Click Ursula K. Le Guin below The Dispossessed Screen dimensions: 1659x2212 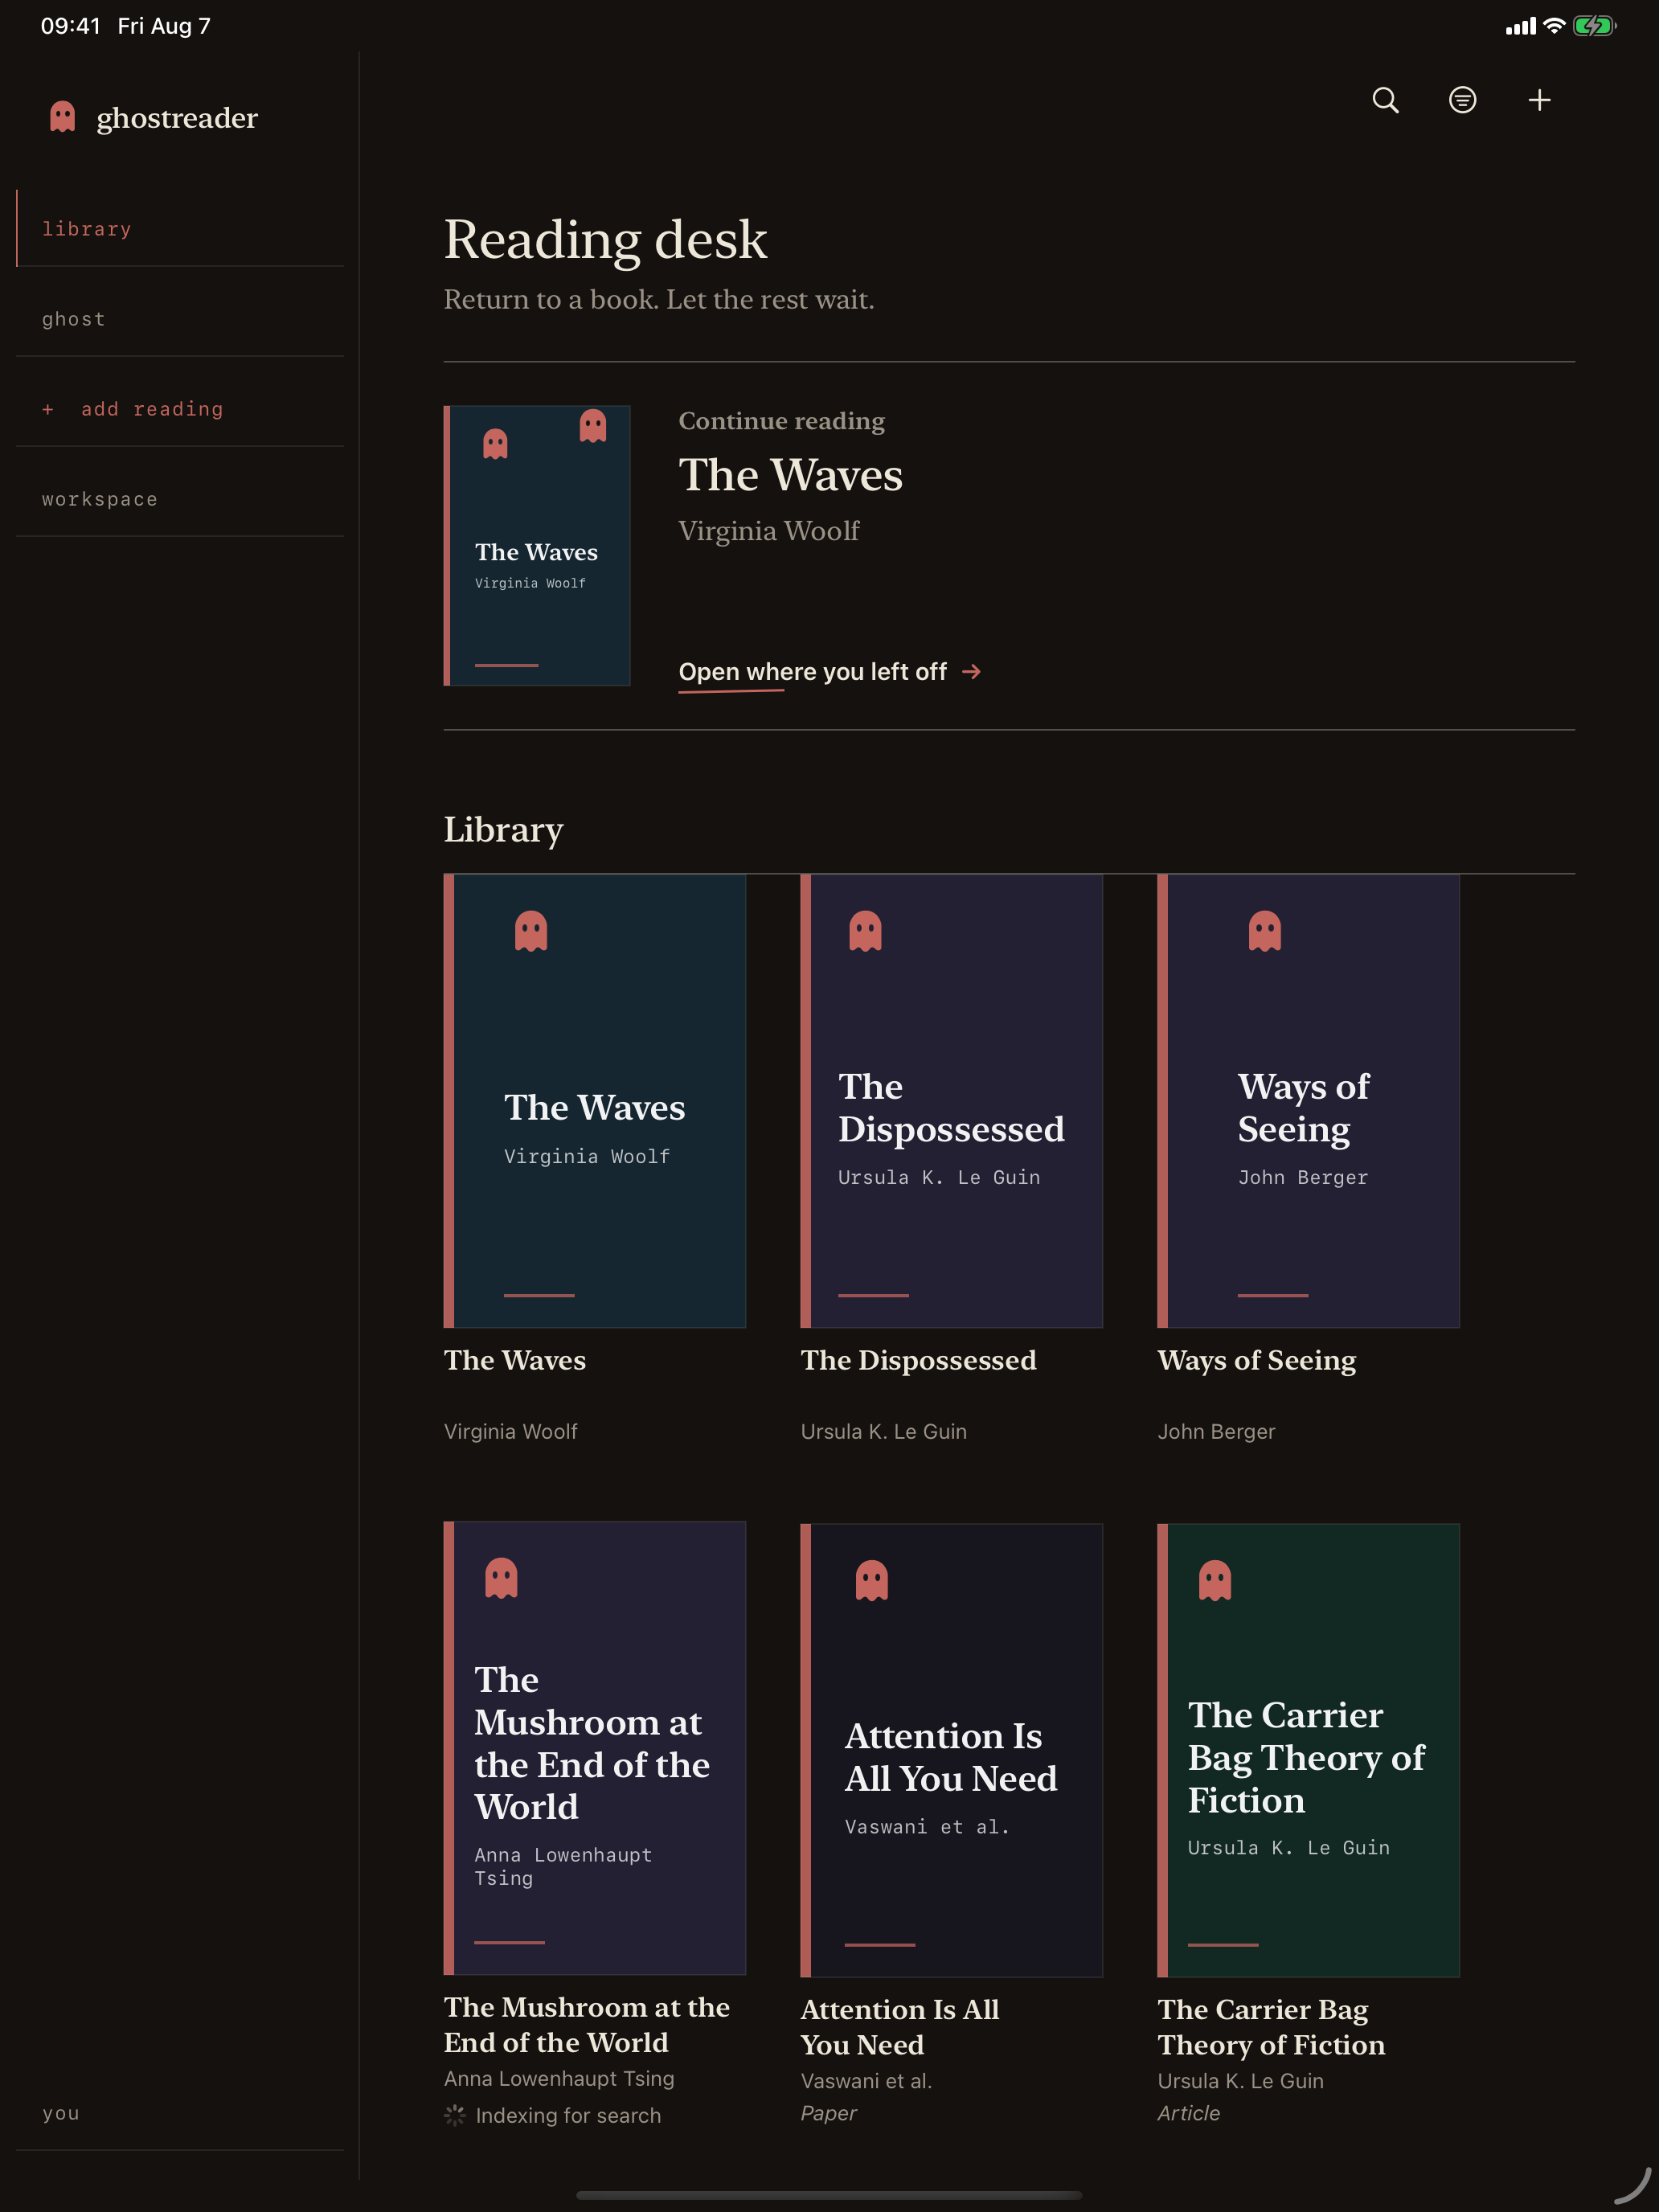click(x=883, y=1431)
